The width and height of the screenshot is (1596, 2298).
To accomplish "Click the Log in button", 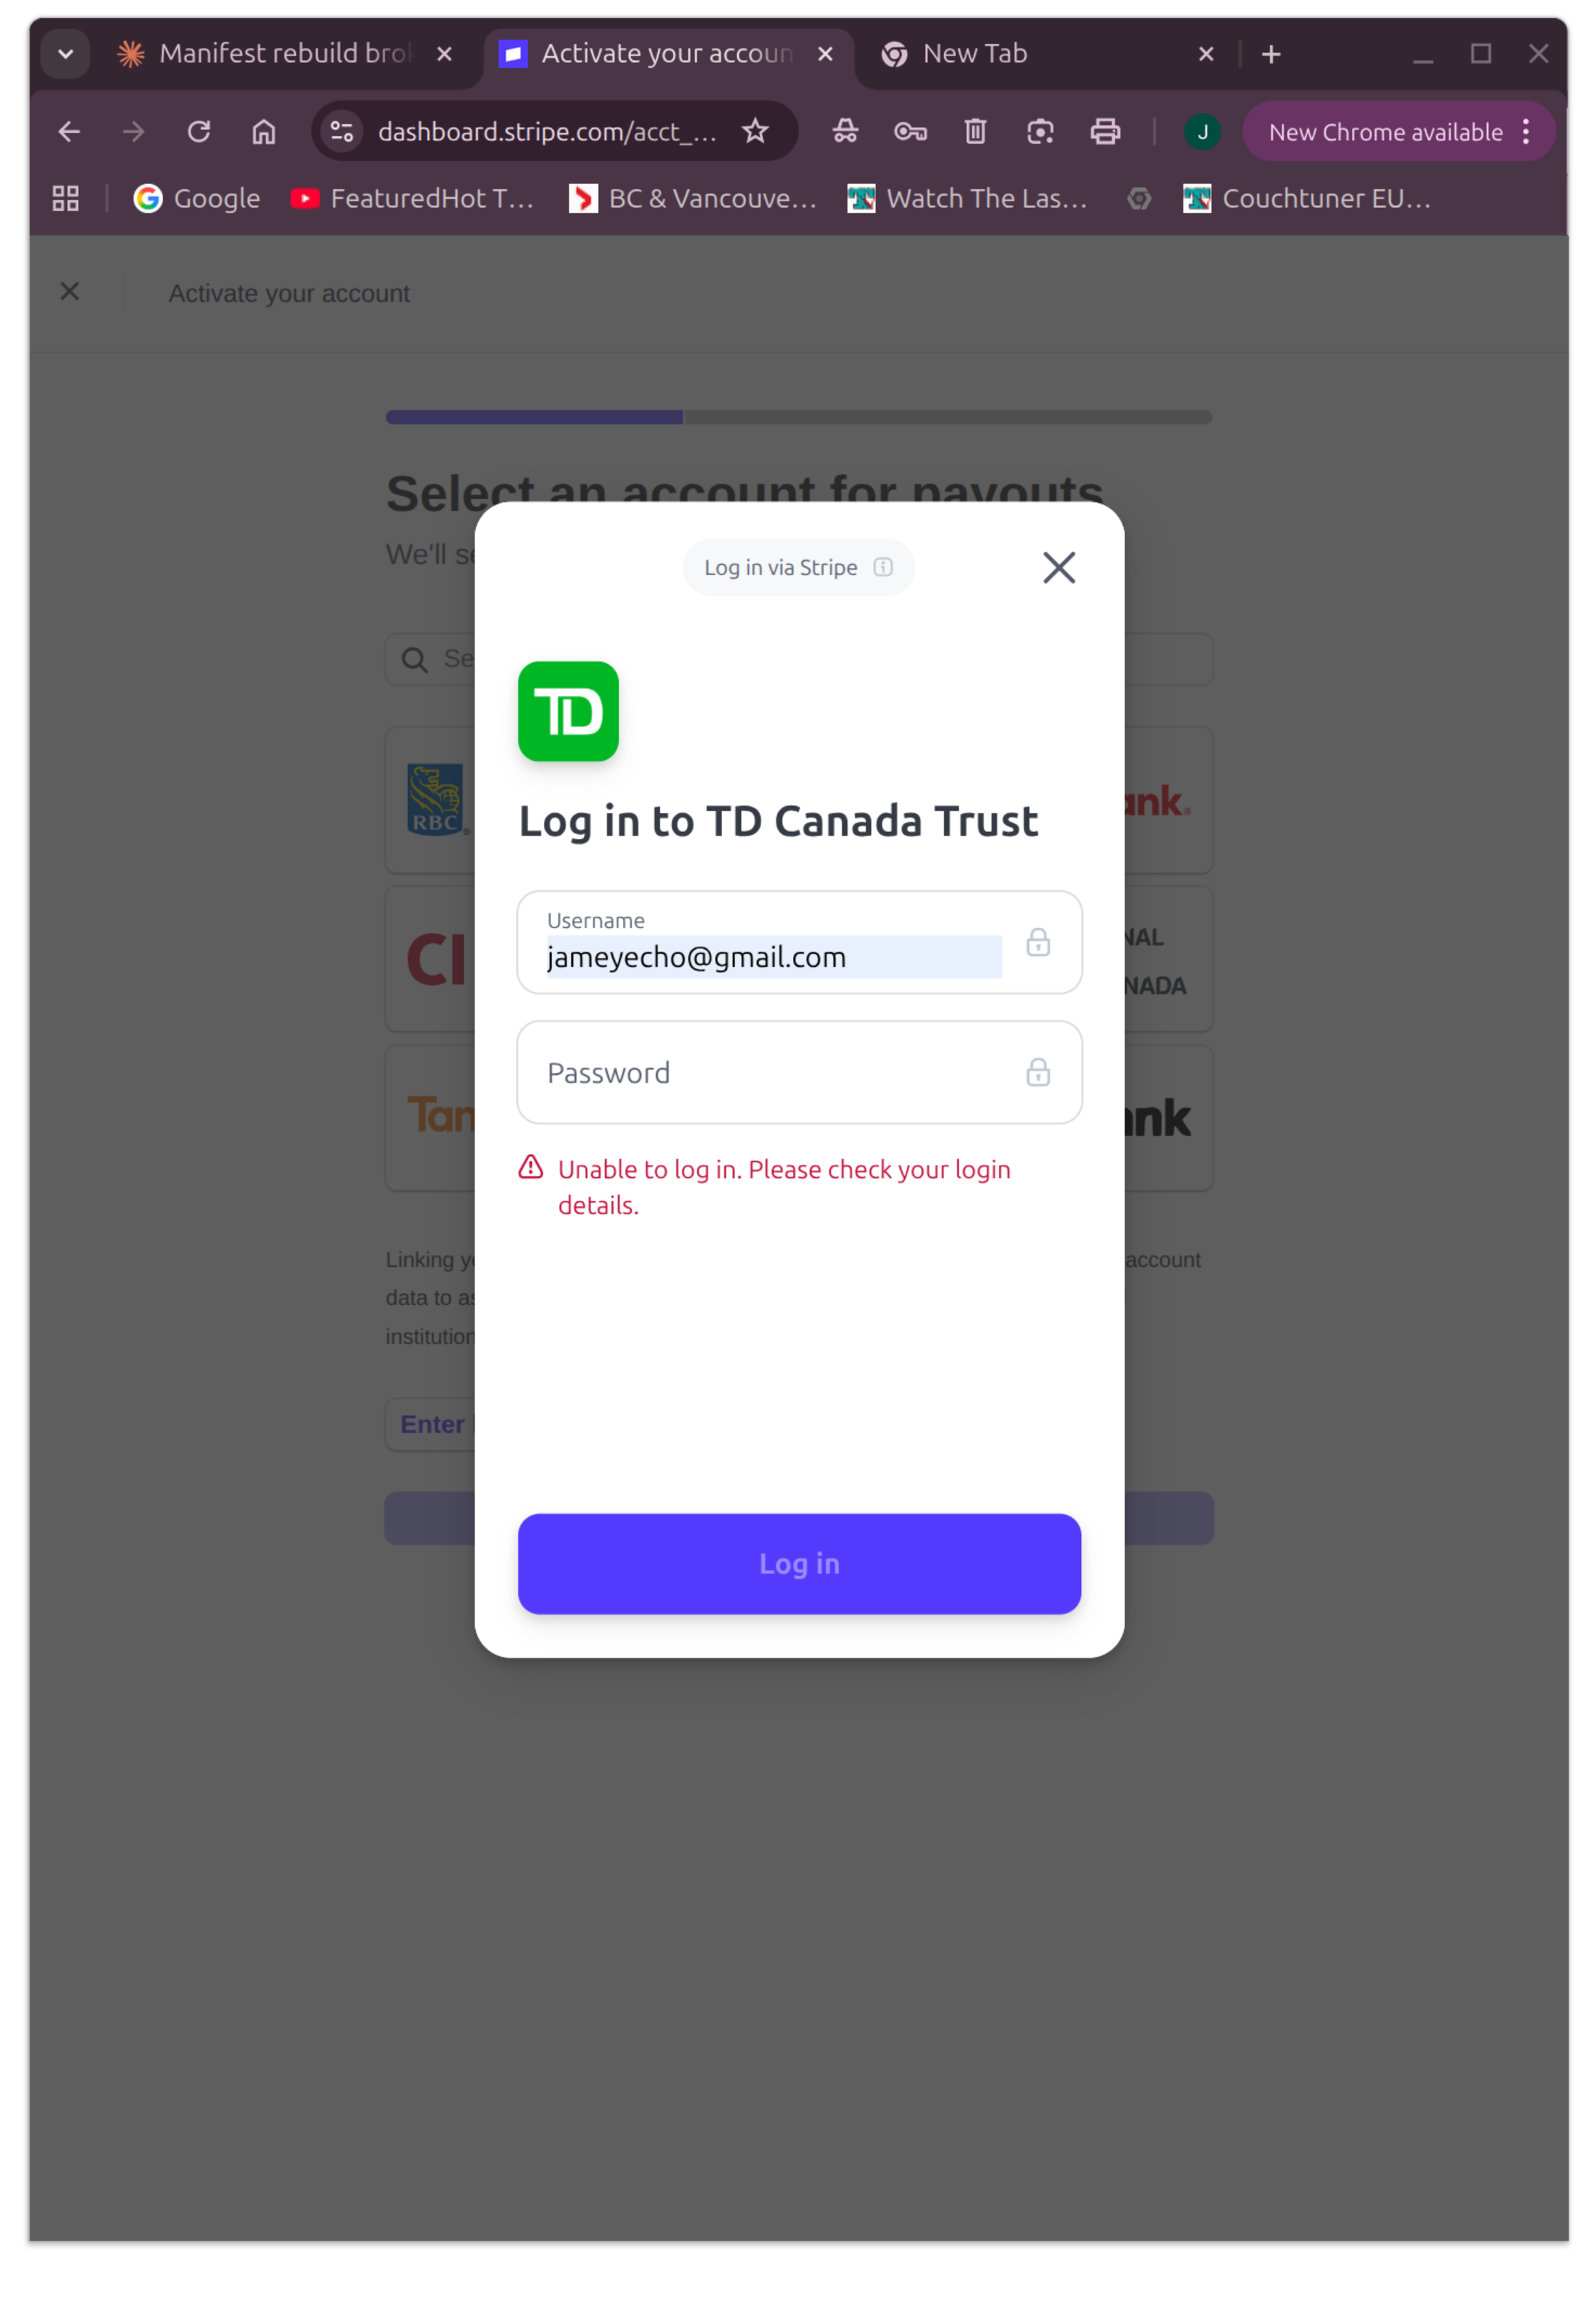I will pos(799,1563).
